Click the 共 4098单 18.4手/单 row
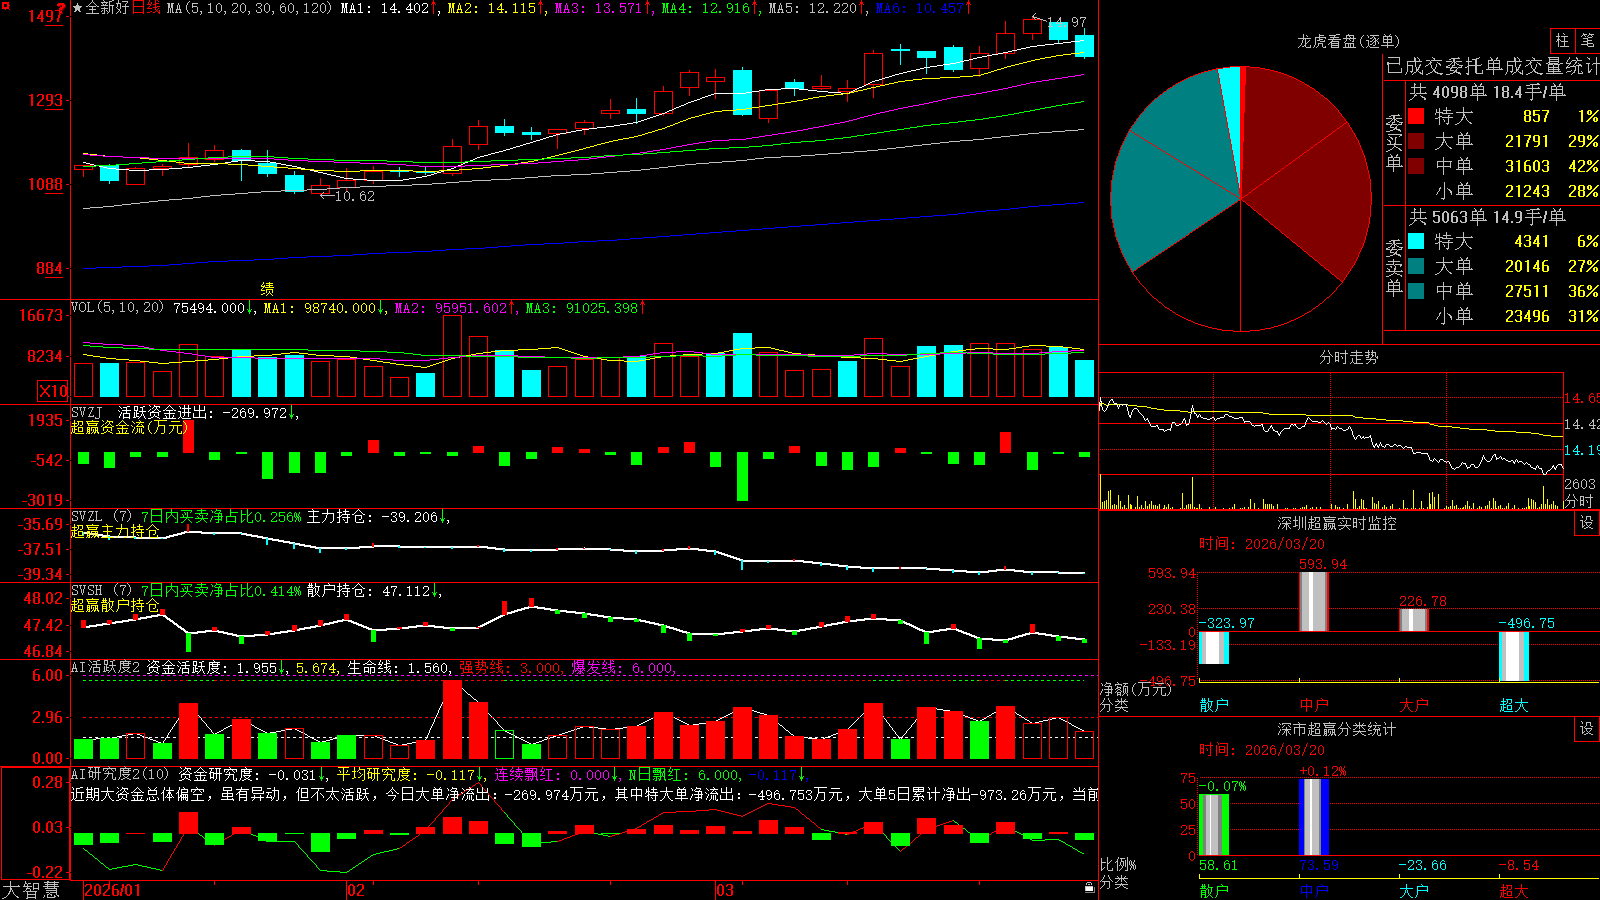The width and height of the screenshot is (1600, 900). coord(1487,92)
